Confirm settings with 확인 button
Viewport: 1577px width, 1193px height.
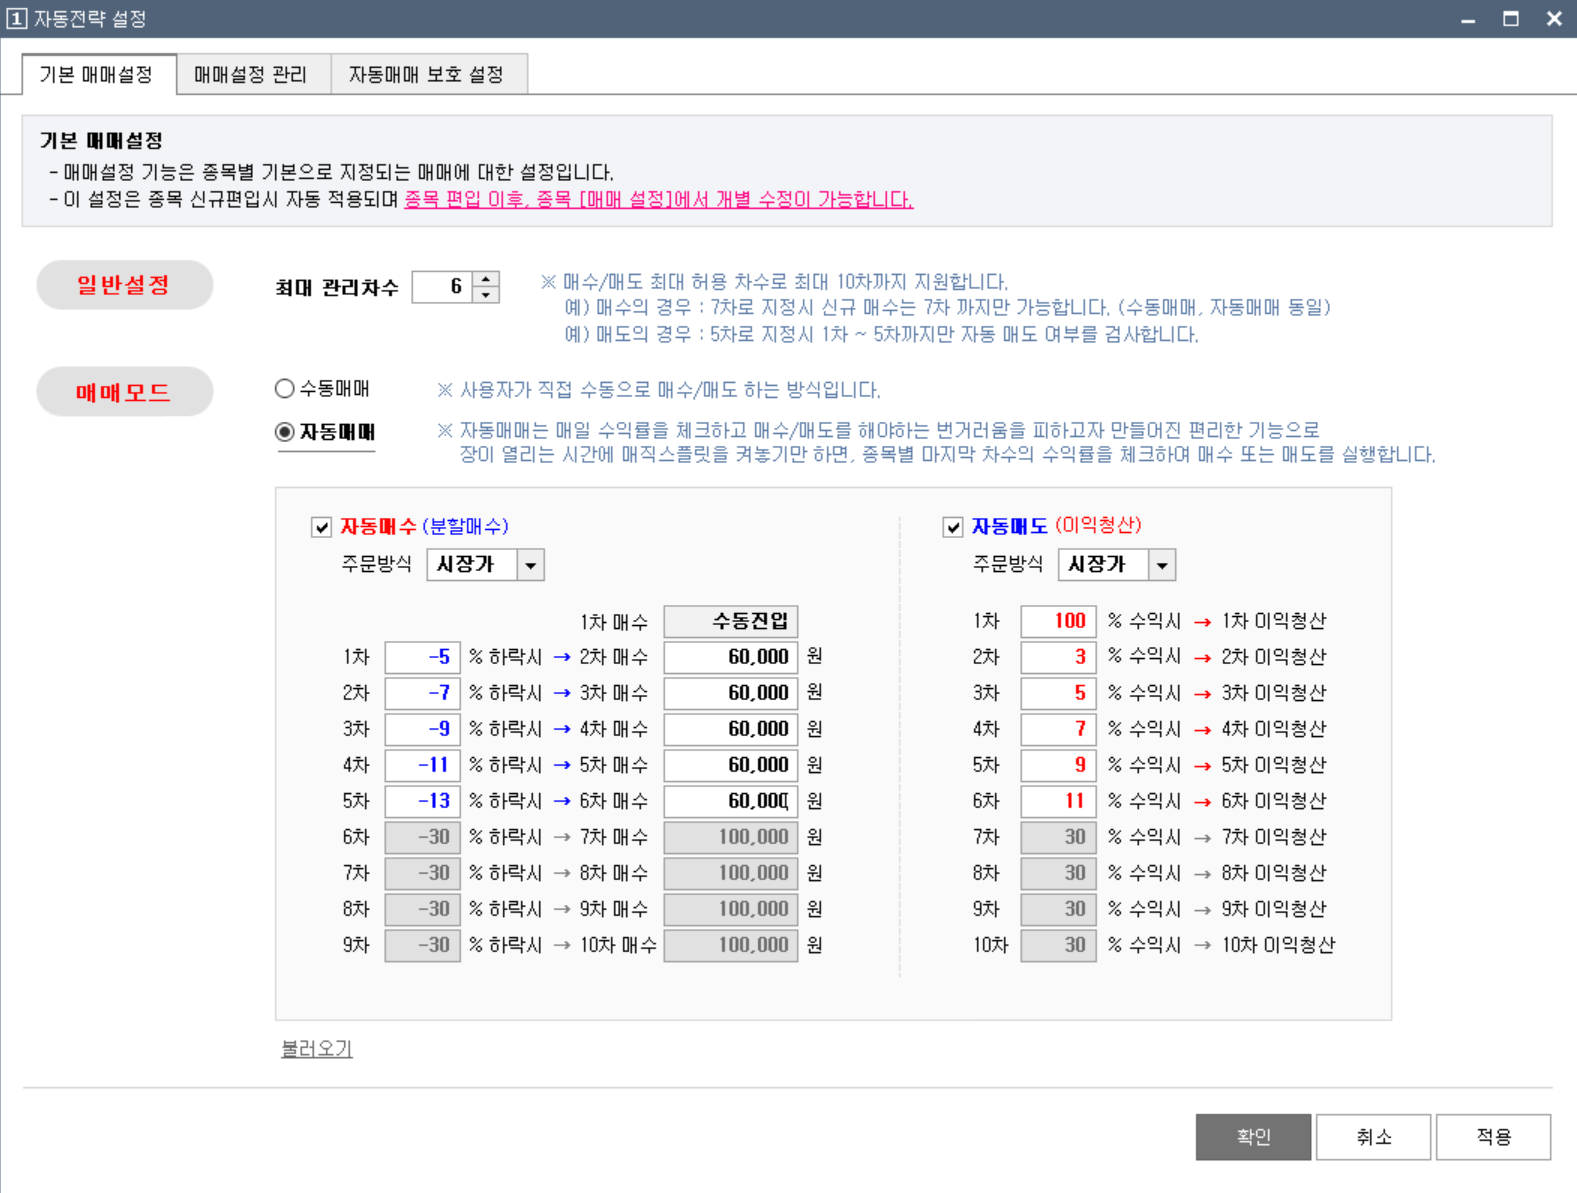click(1253, 1137)
